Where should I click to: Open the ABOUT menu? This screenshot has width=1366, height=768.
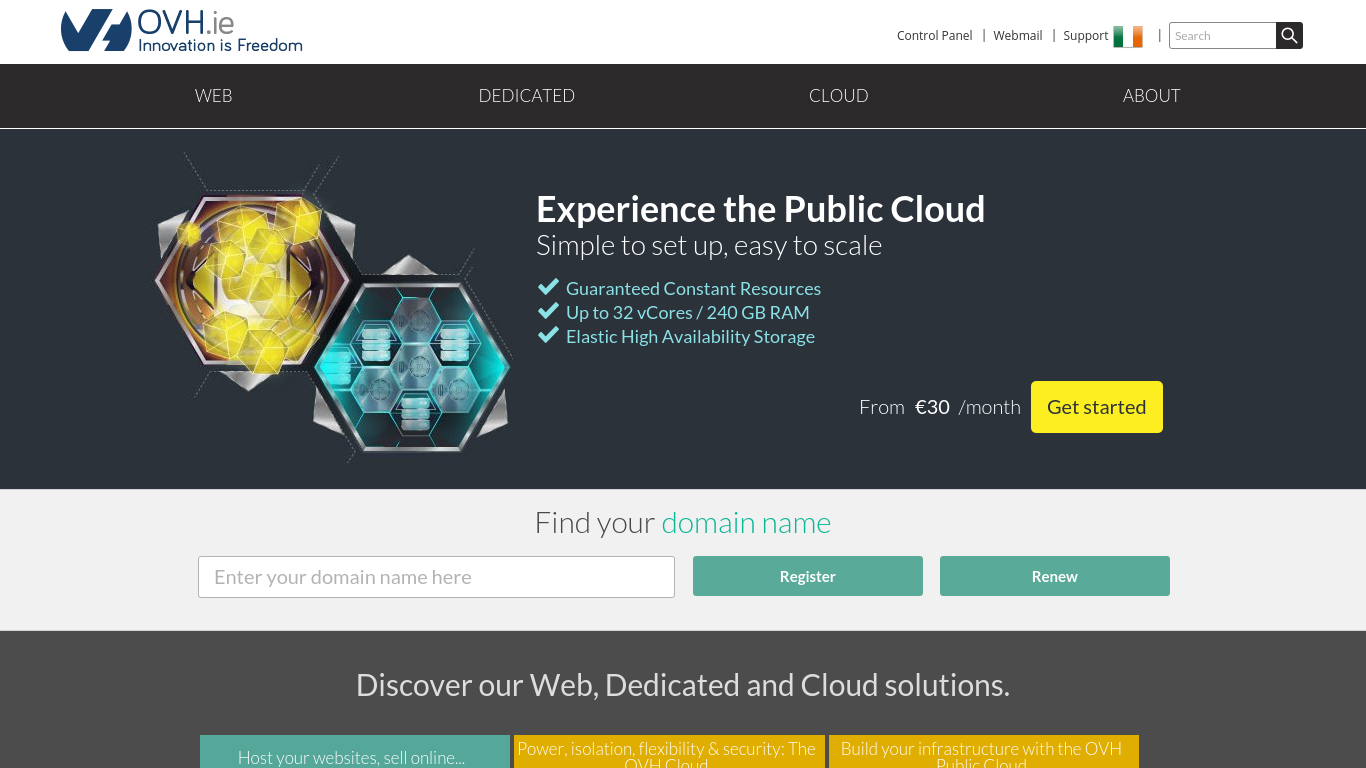click(1151, 95)
